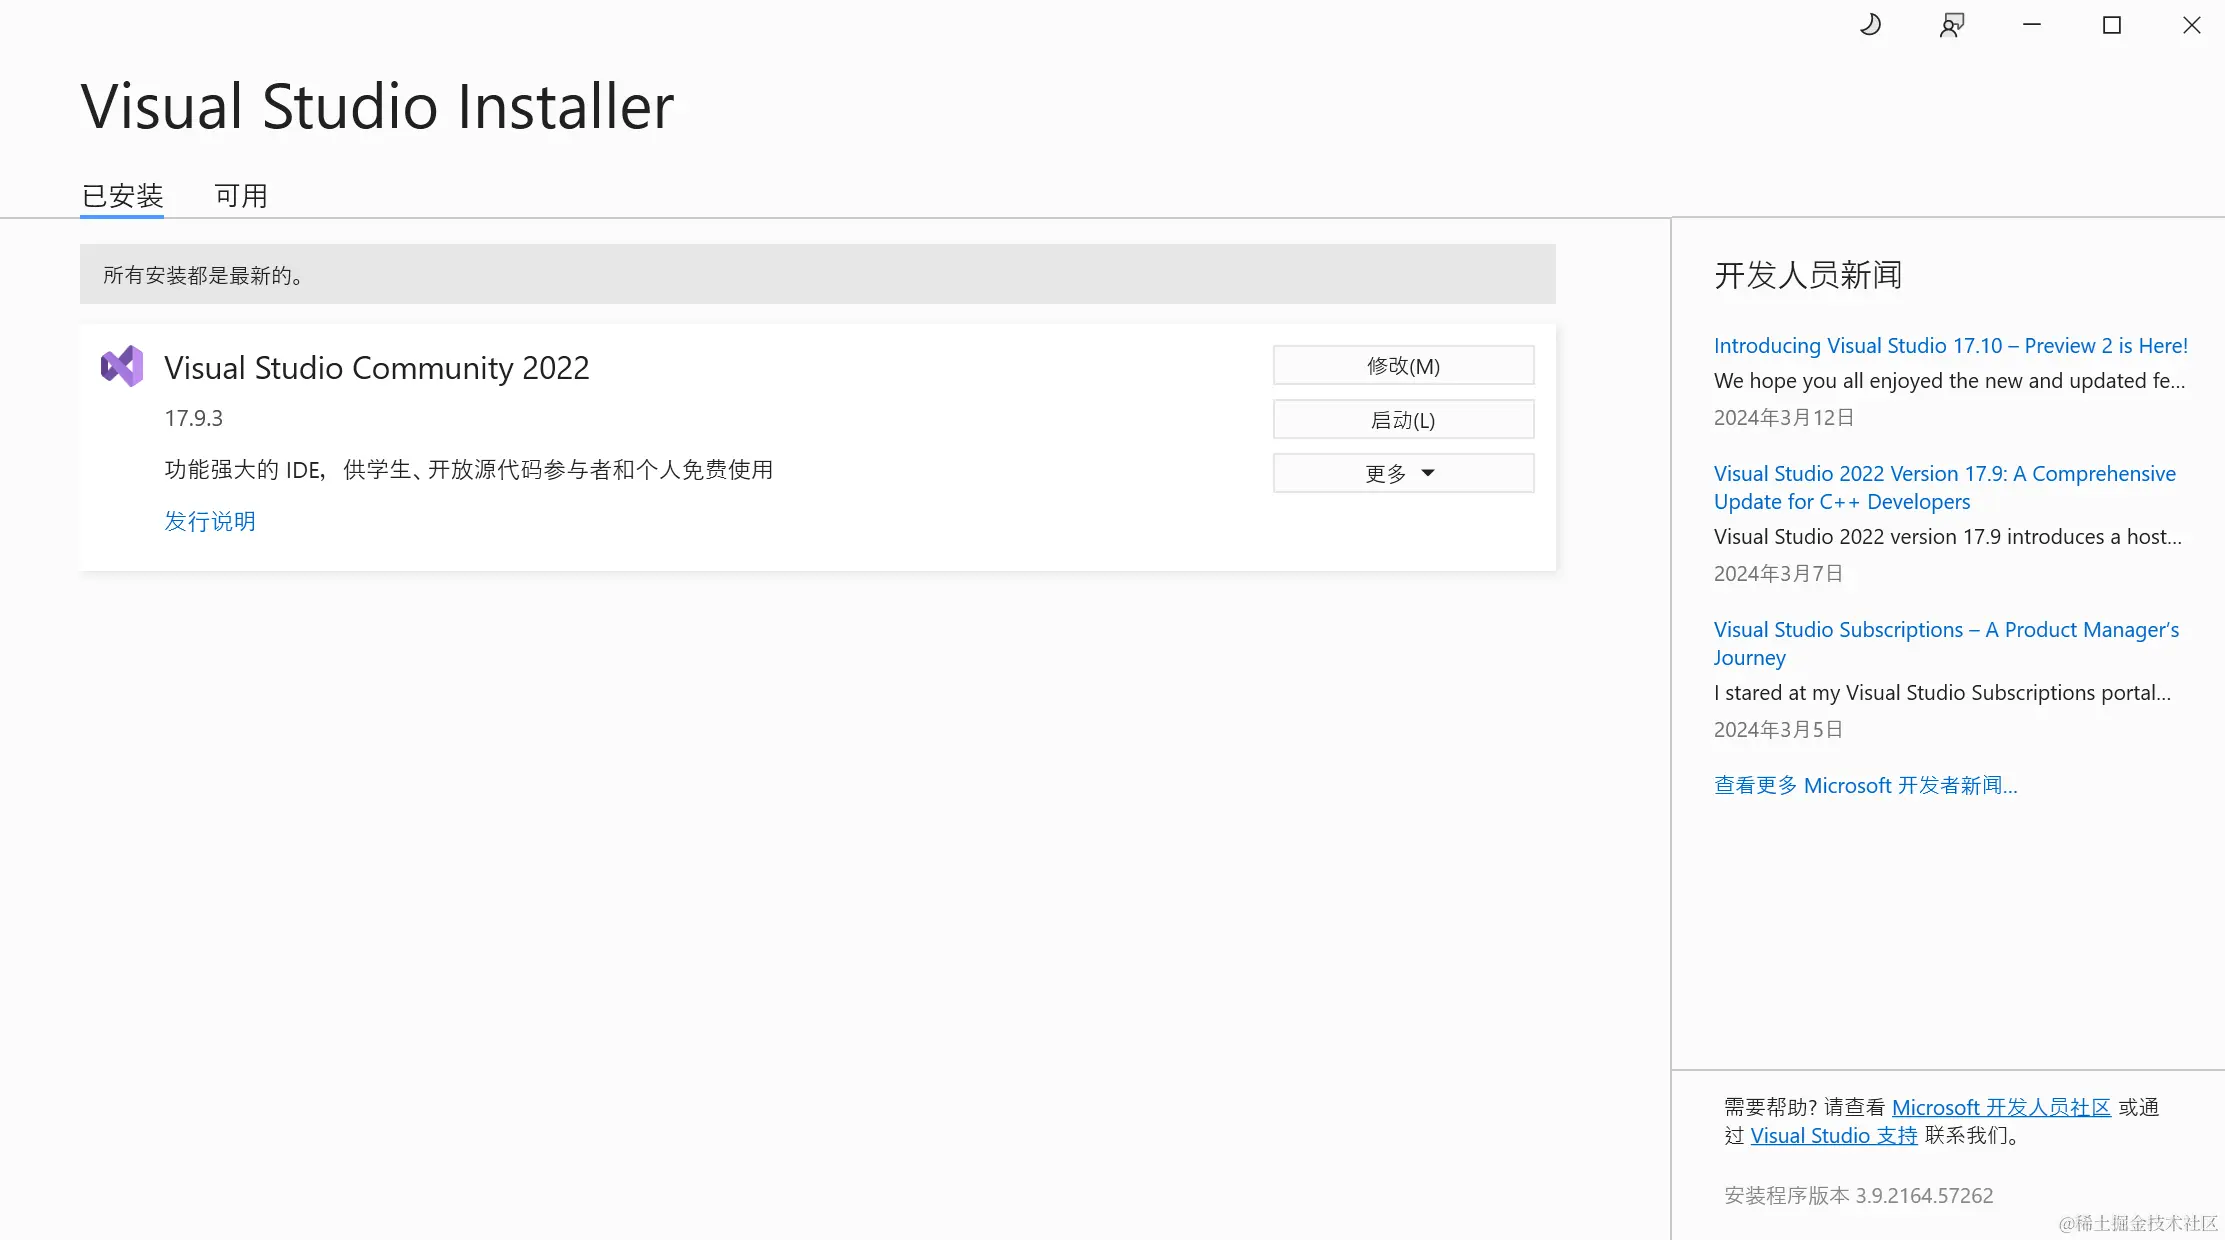Maximize the installer window
2225x1240 pixels.
pyautogui.click(x=2111, y=25)
